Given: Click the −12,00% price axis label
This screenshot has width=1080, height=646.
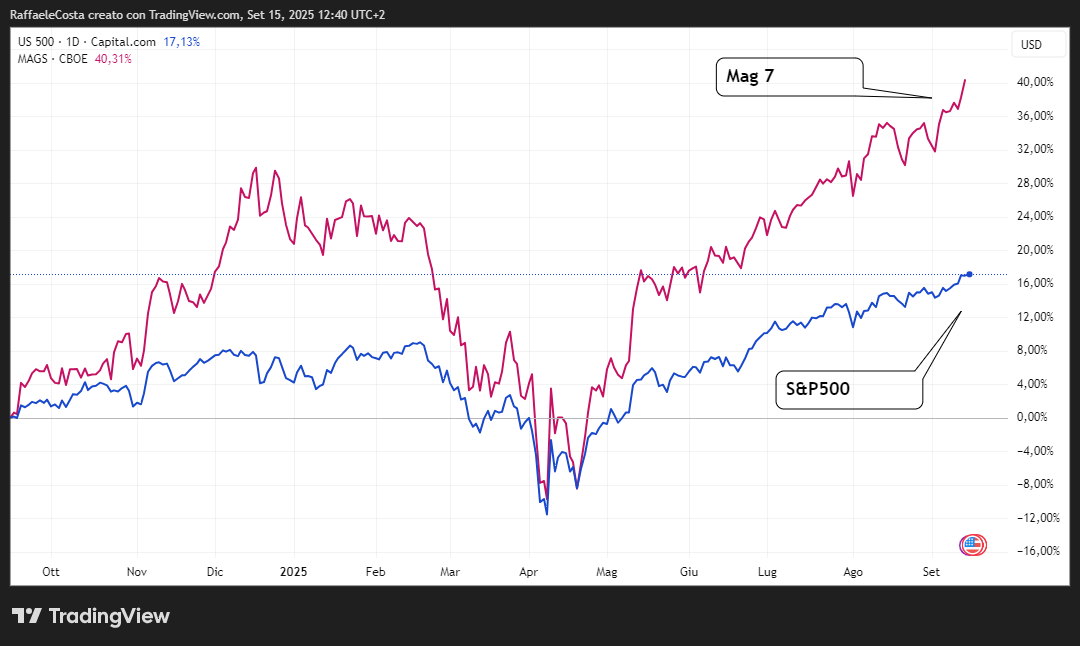Looking at the screenshot, I should (1038, 517).
